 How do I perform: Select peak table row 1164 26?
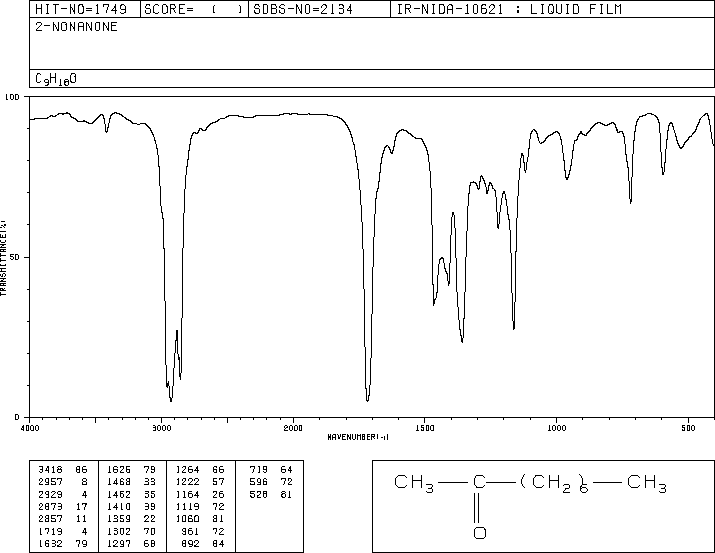200,494
